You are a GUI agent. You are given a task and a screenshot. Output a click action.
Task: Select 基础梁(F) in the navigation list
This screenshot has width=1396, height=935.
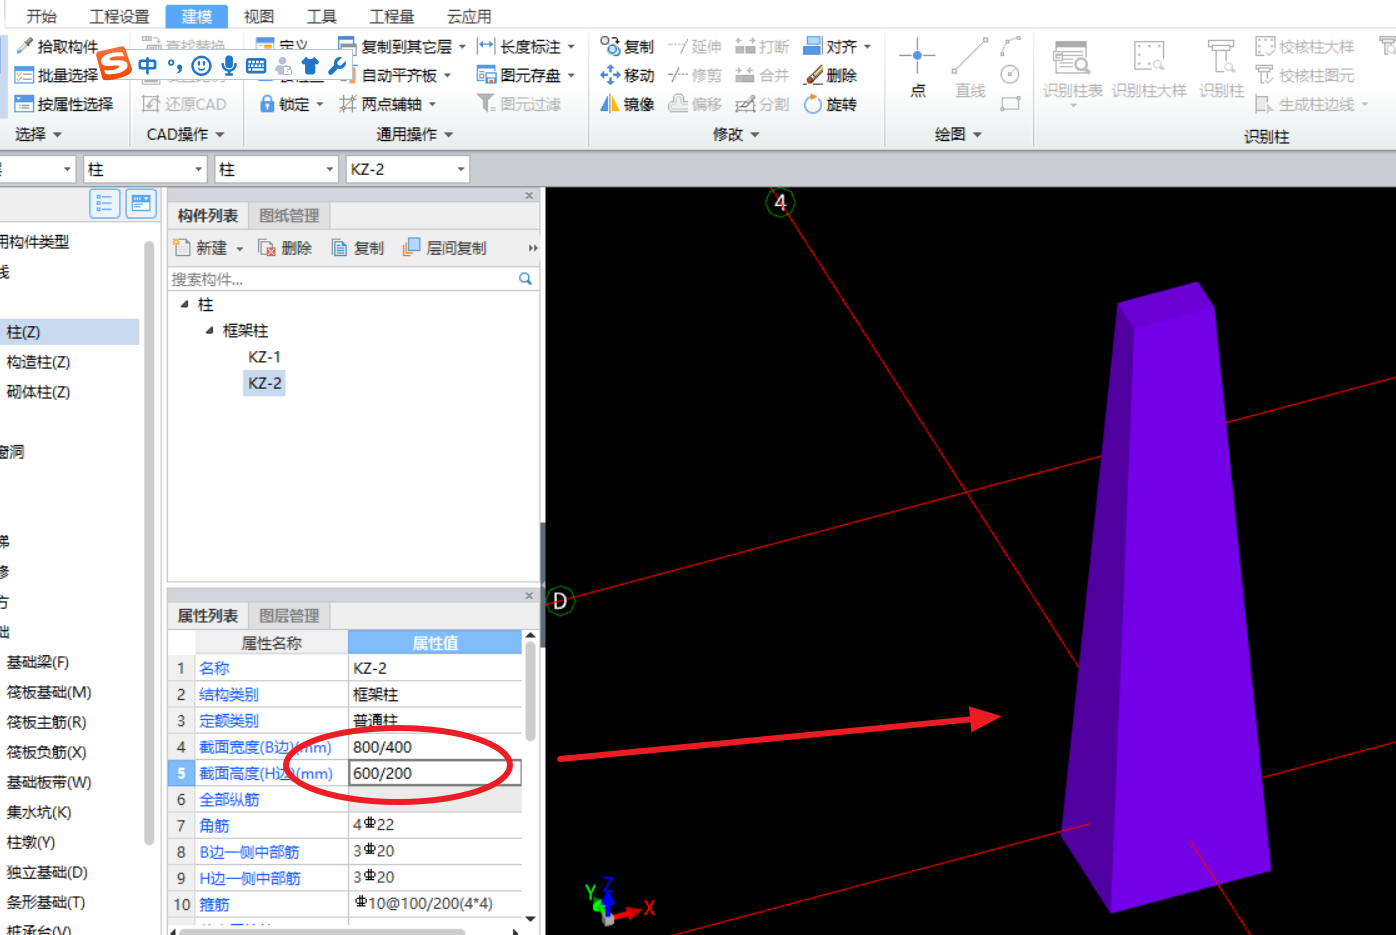(x=38, y=662)
